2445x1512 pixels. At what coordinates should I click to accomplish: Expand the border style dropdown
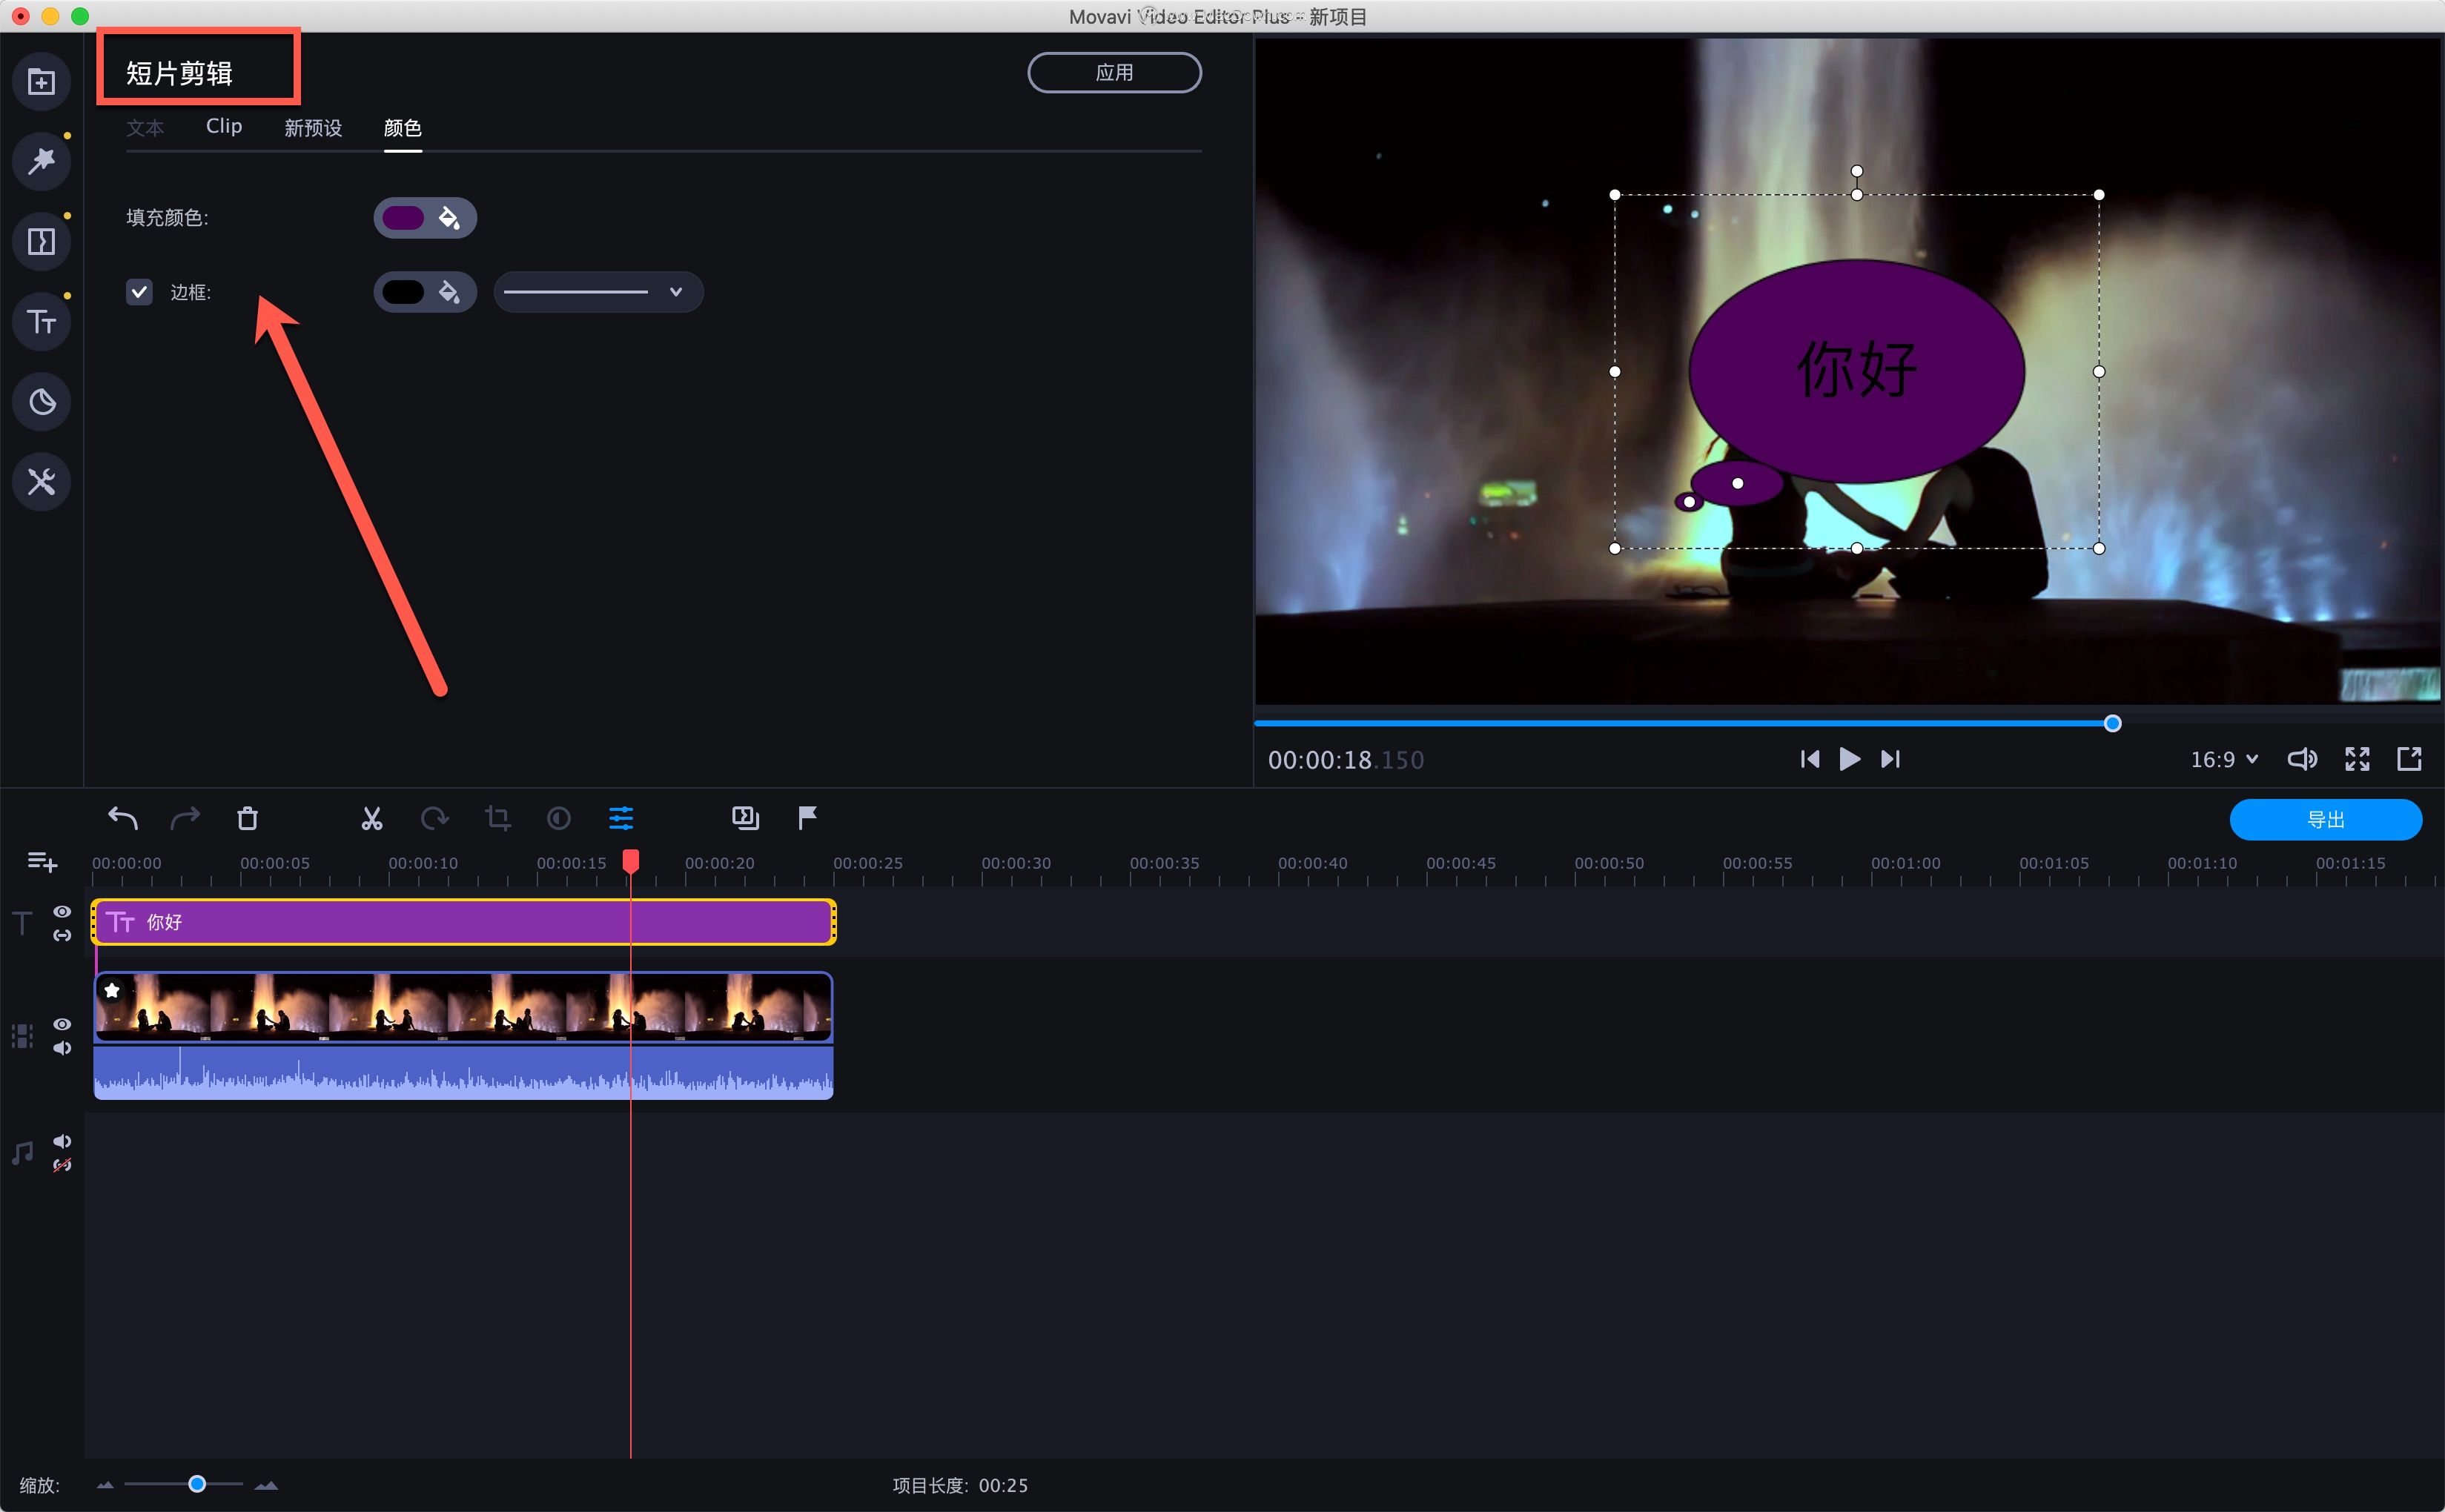tap(681, 291)
